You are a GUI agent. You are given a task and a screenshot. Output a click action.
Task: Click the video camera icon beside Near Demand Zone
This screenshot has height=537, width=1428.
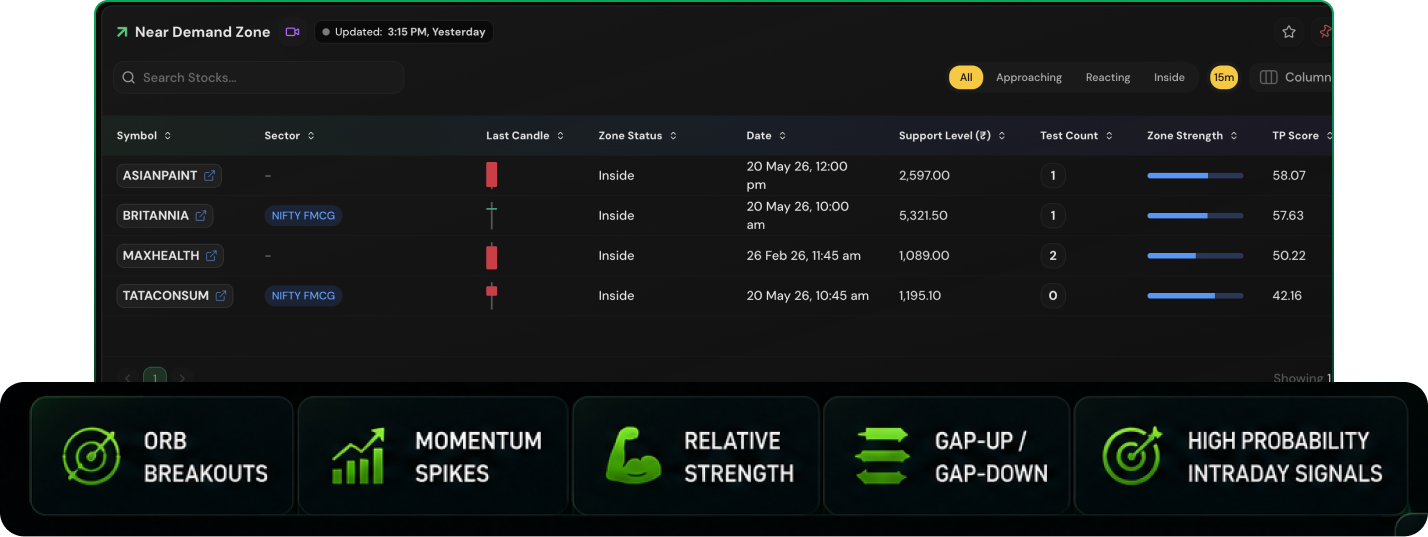click(x=292, y=32)
